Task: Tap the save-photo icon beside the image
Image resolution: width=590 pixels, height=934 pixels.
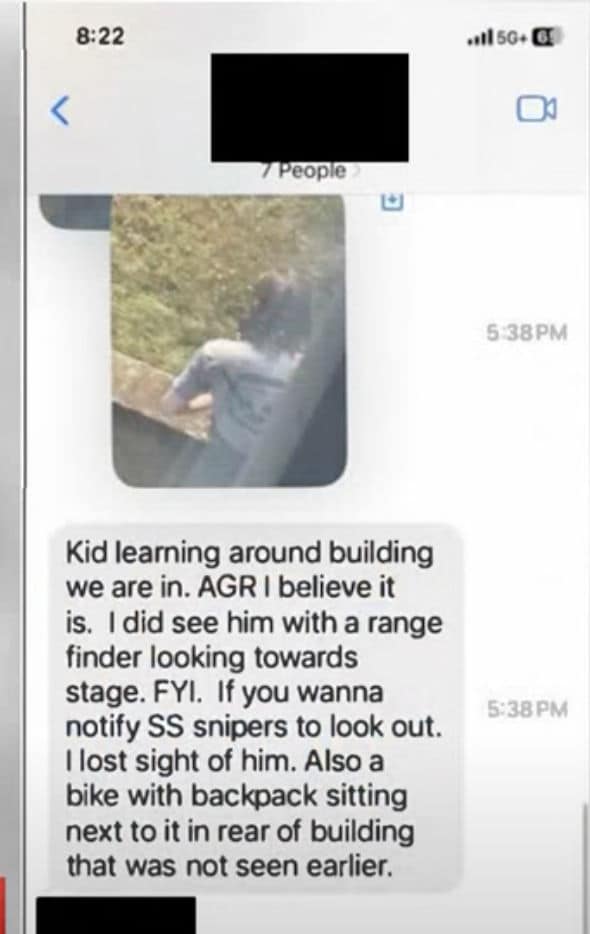Action: click(392, 203)
